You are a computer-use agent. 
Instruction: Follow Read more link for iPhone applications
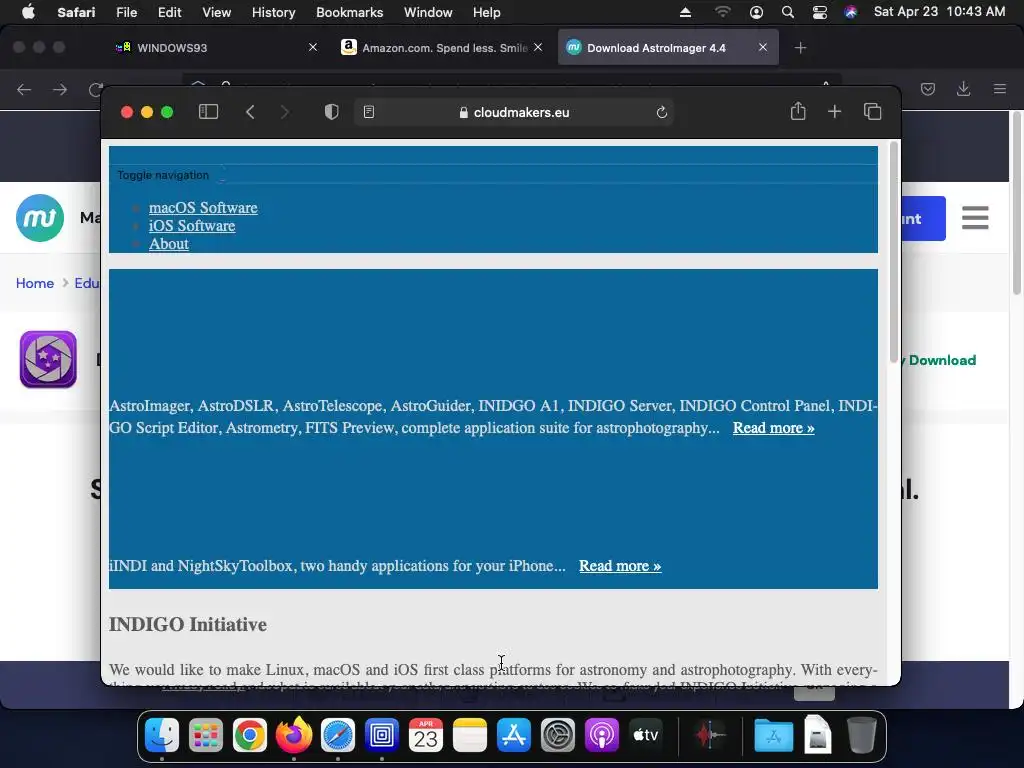click(620, 566)
